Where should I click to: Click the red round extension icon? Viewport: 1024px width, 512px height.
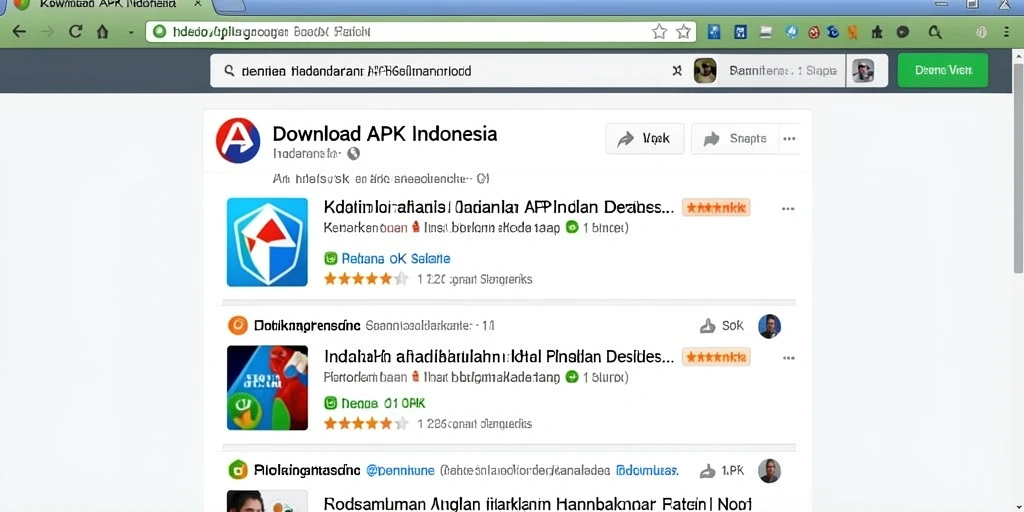[814, 31]
